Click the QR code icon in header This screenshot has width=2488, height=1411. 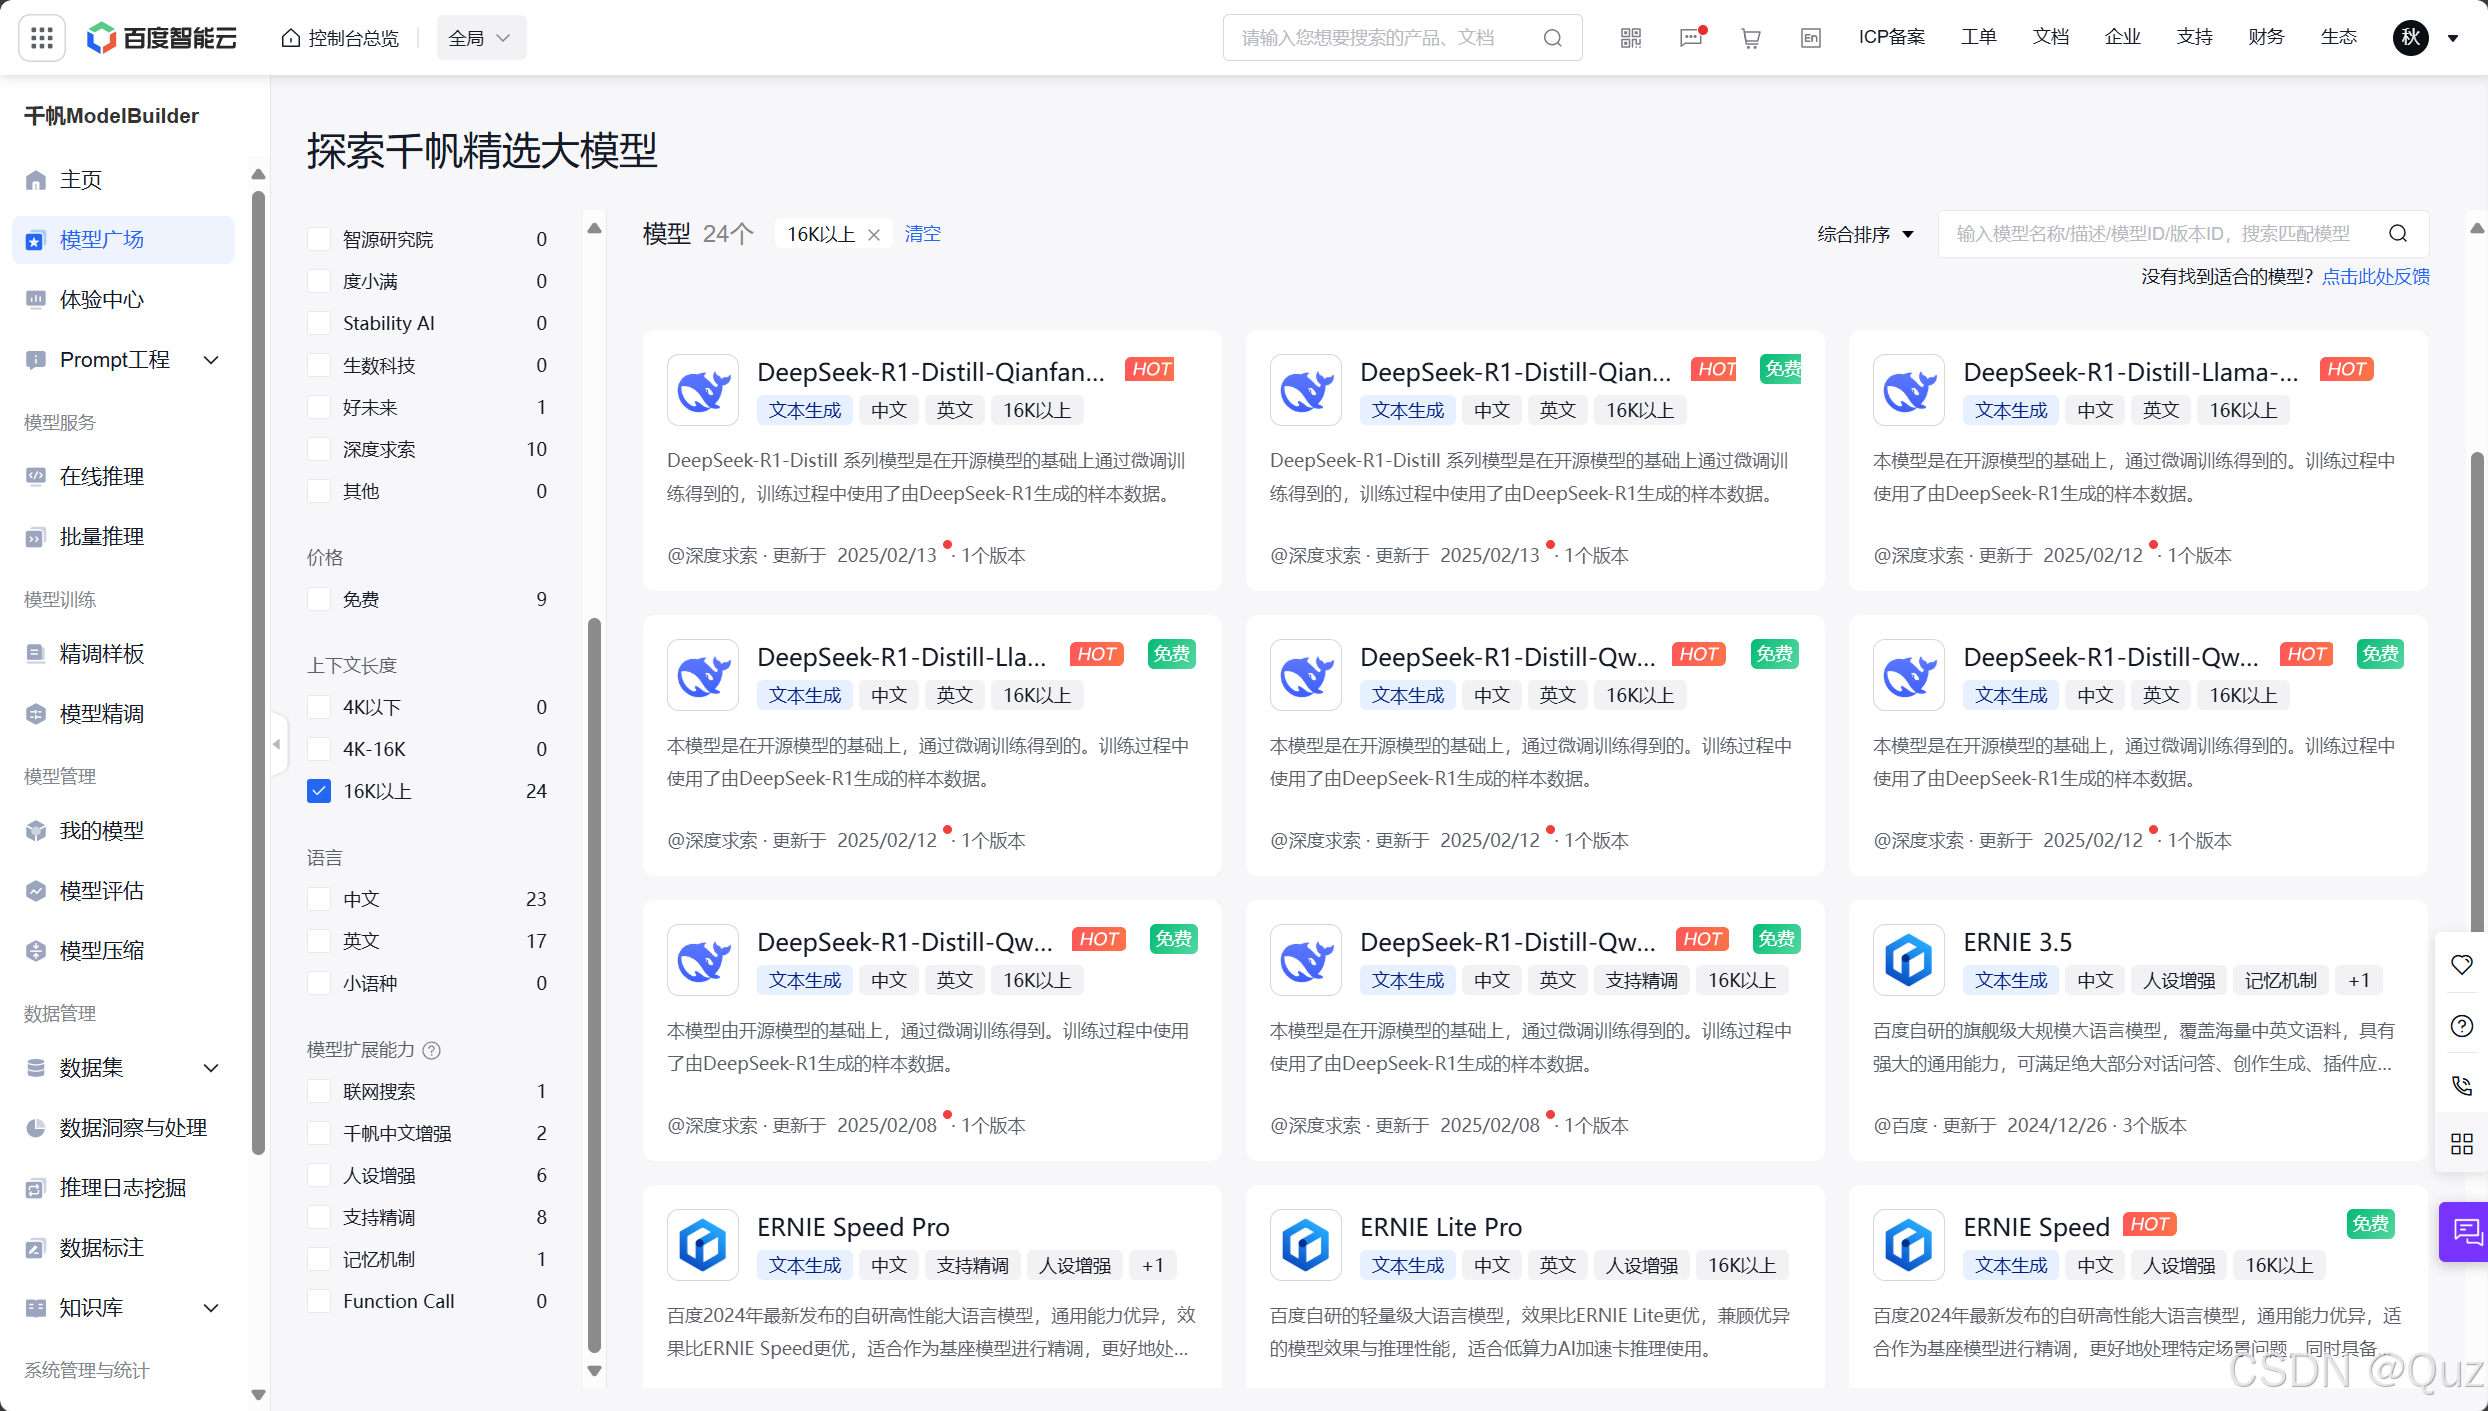point(1631,38)
